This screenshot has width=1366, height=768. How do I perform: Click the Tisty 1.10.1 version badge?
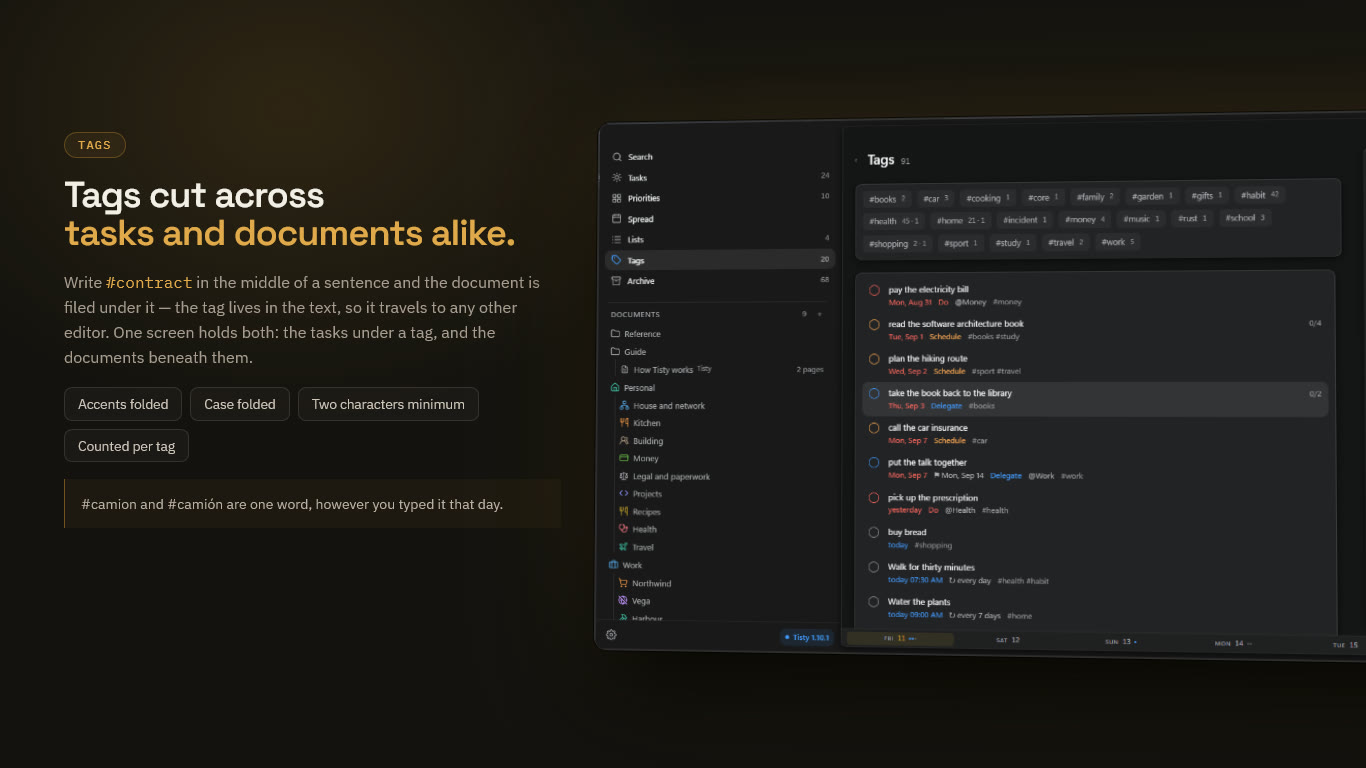pyautogui.click(x=807, y=637)
